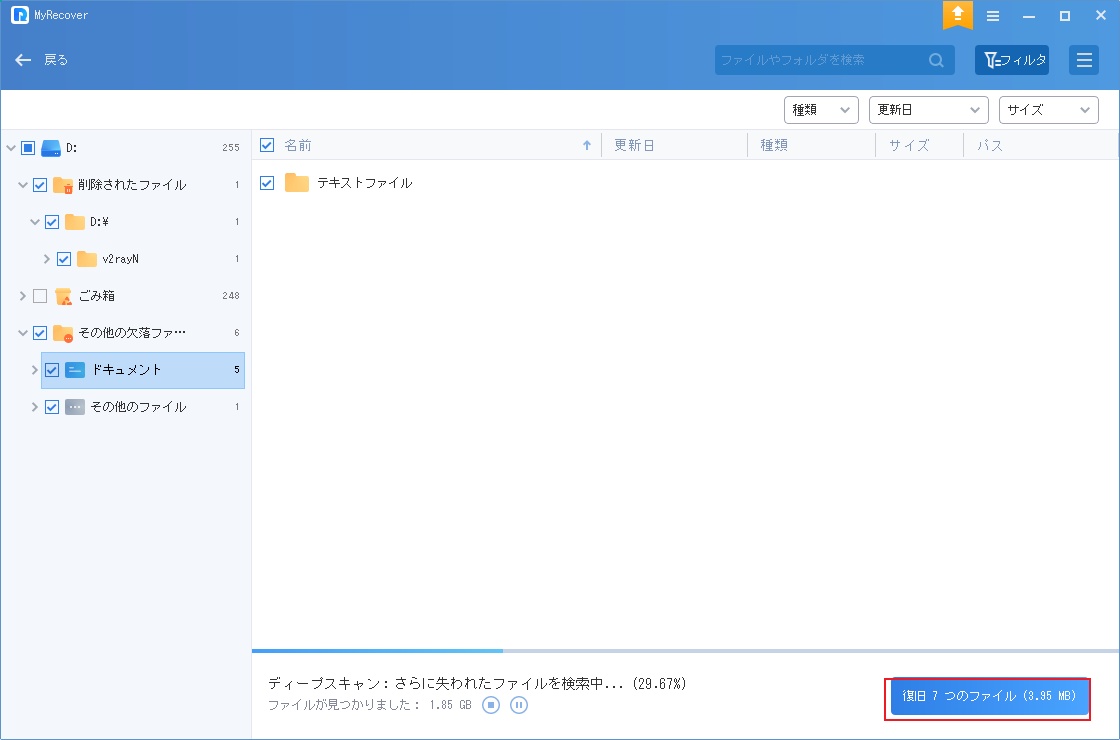This screenshot has width=1120, height=740.
Task: Click the フィルタ button
Action: coord(1011,60)
